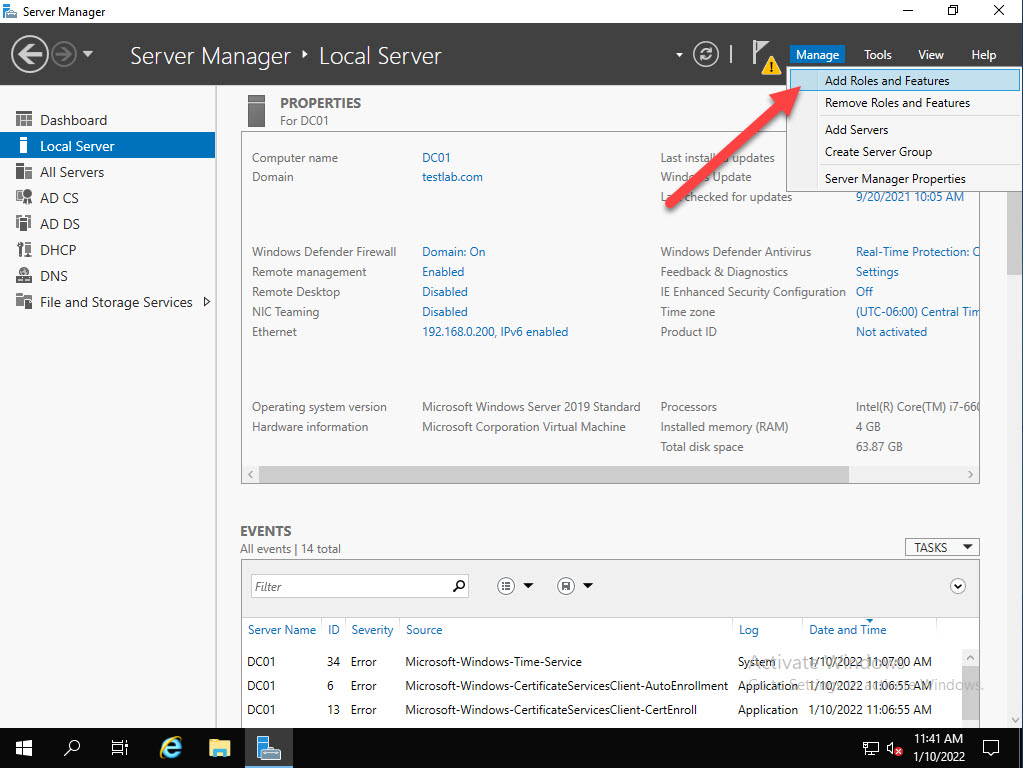Click properties scroll left arrow

[x=251, y=474]
